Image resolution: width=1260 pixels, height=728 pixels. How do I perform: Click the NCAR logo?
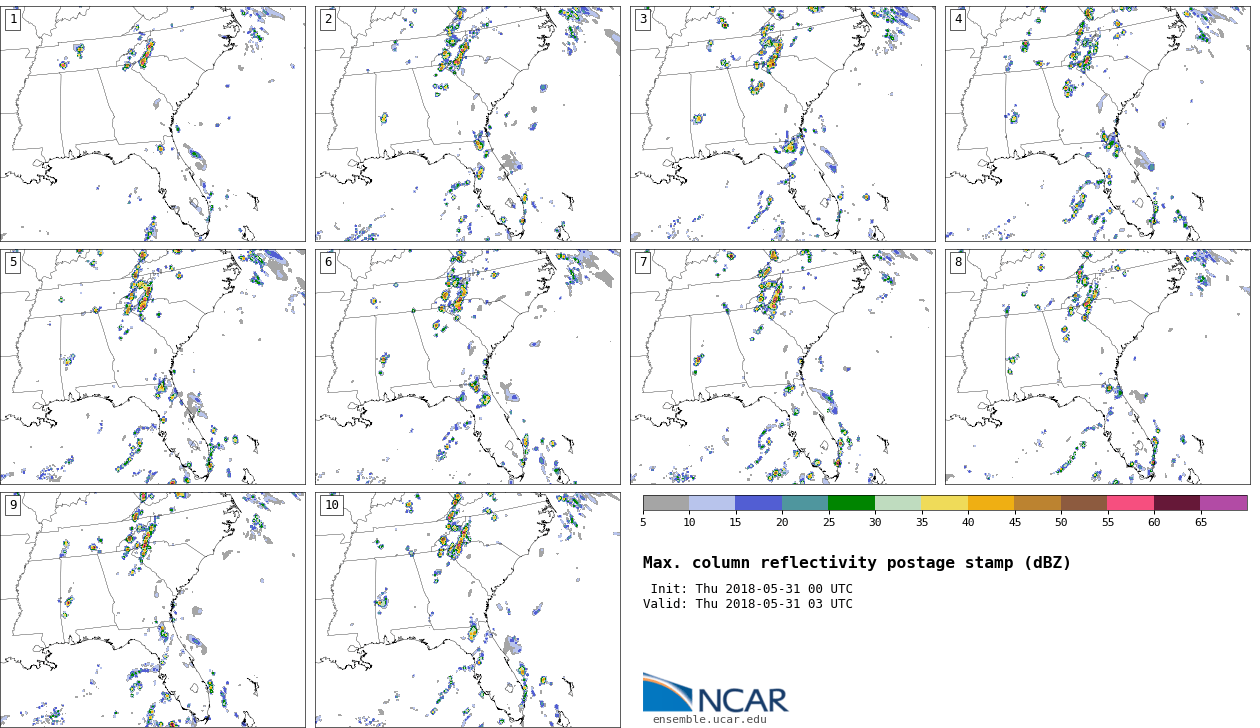pyautogui.click(x=715, y=693)
